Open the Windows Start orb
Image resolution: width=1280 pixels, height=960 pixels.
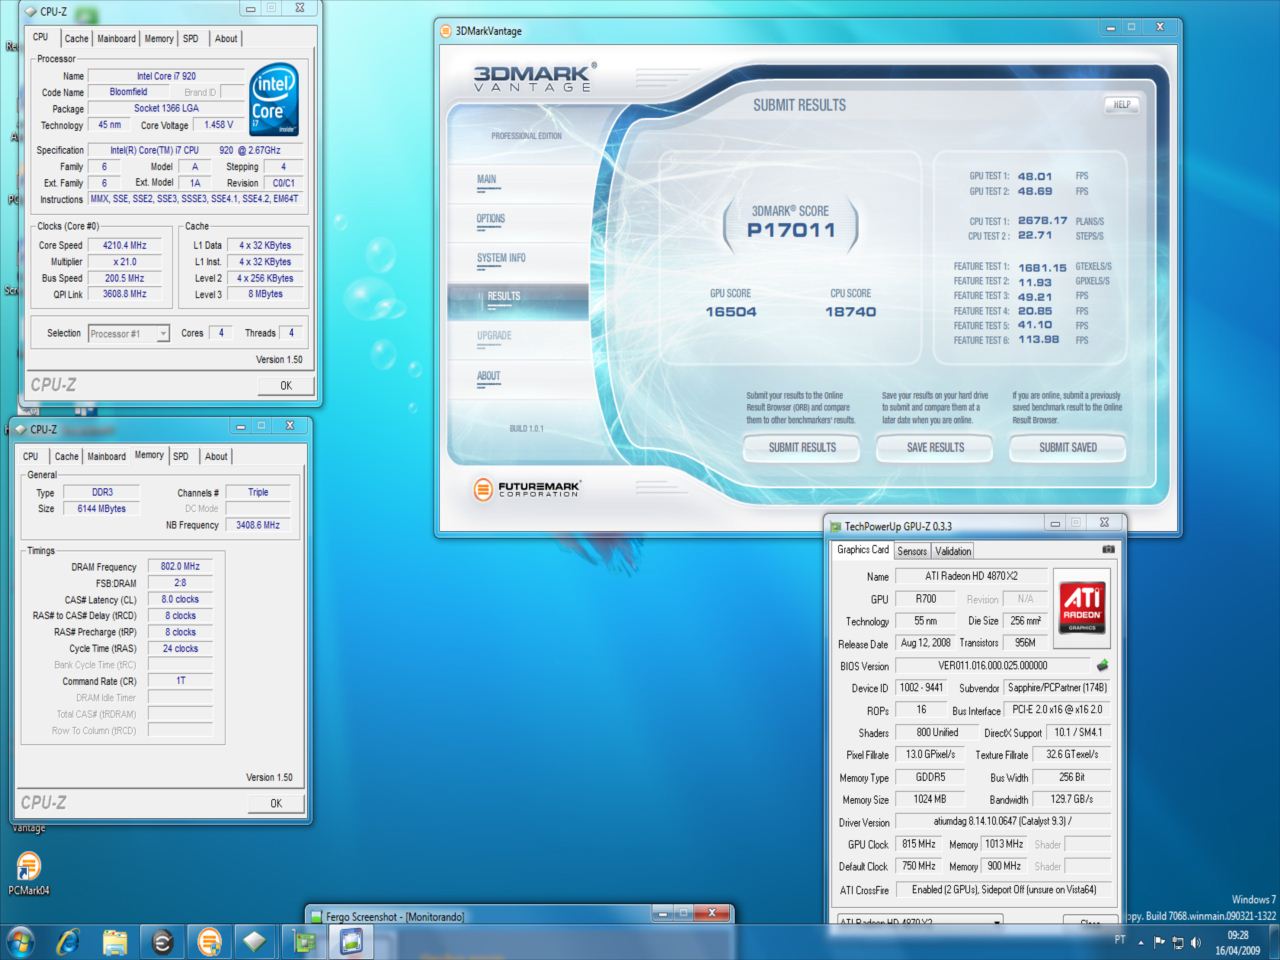[x=20, y=941]
